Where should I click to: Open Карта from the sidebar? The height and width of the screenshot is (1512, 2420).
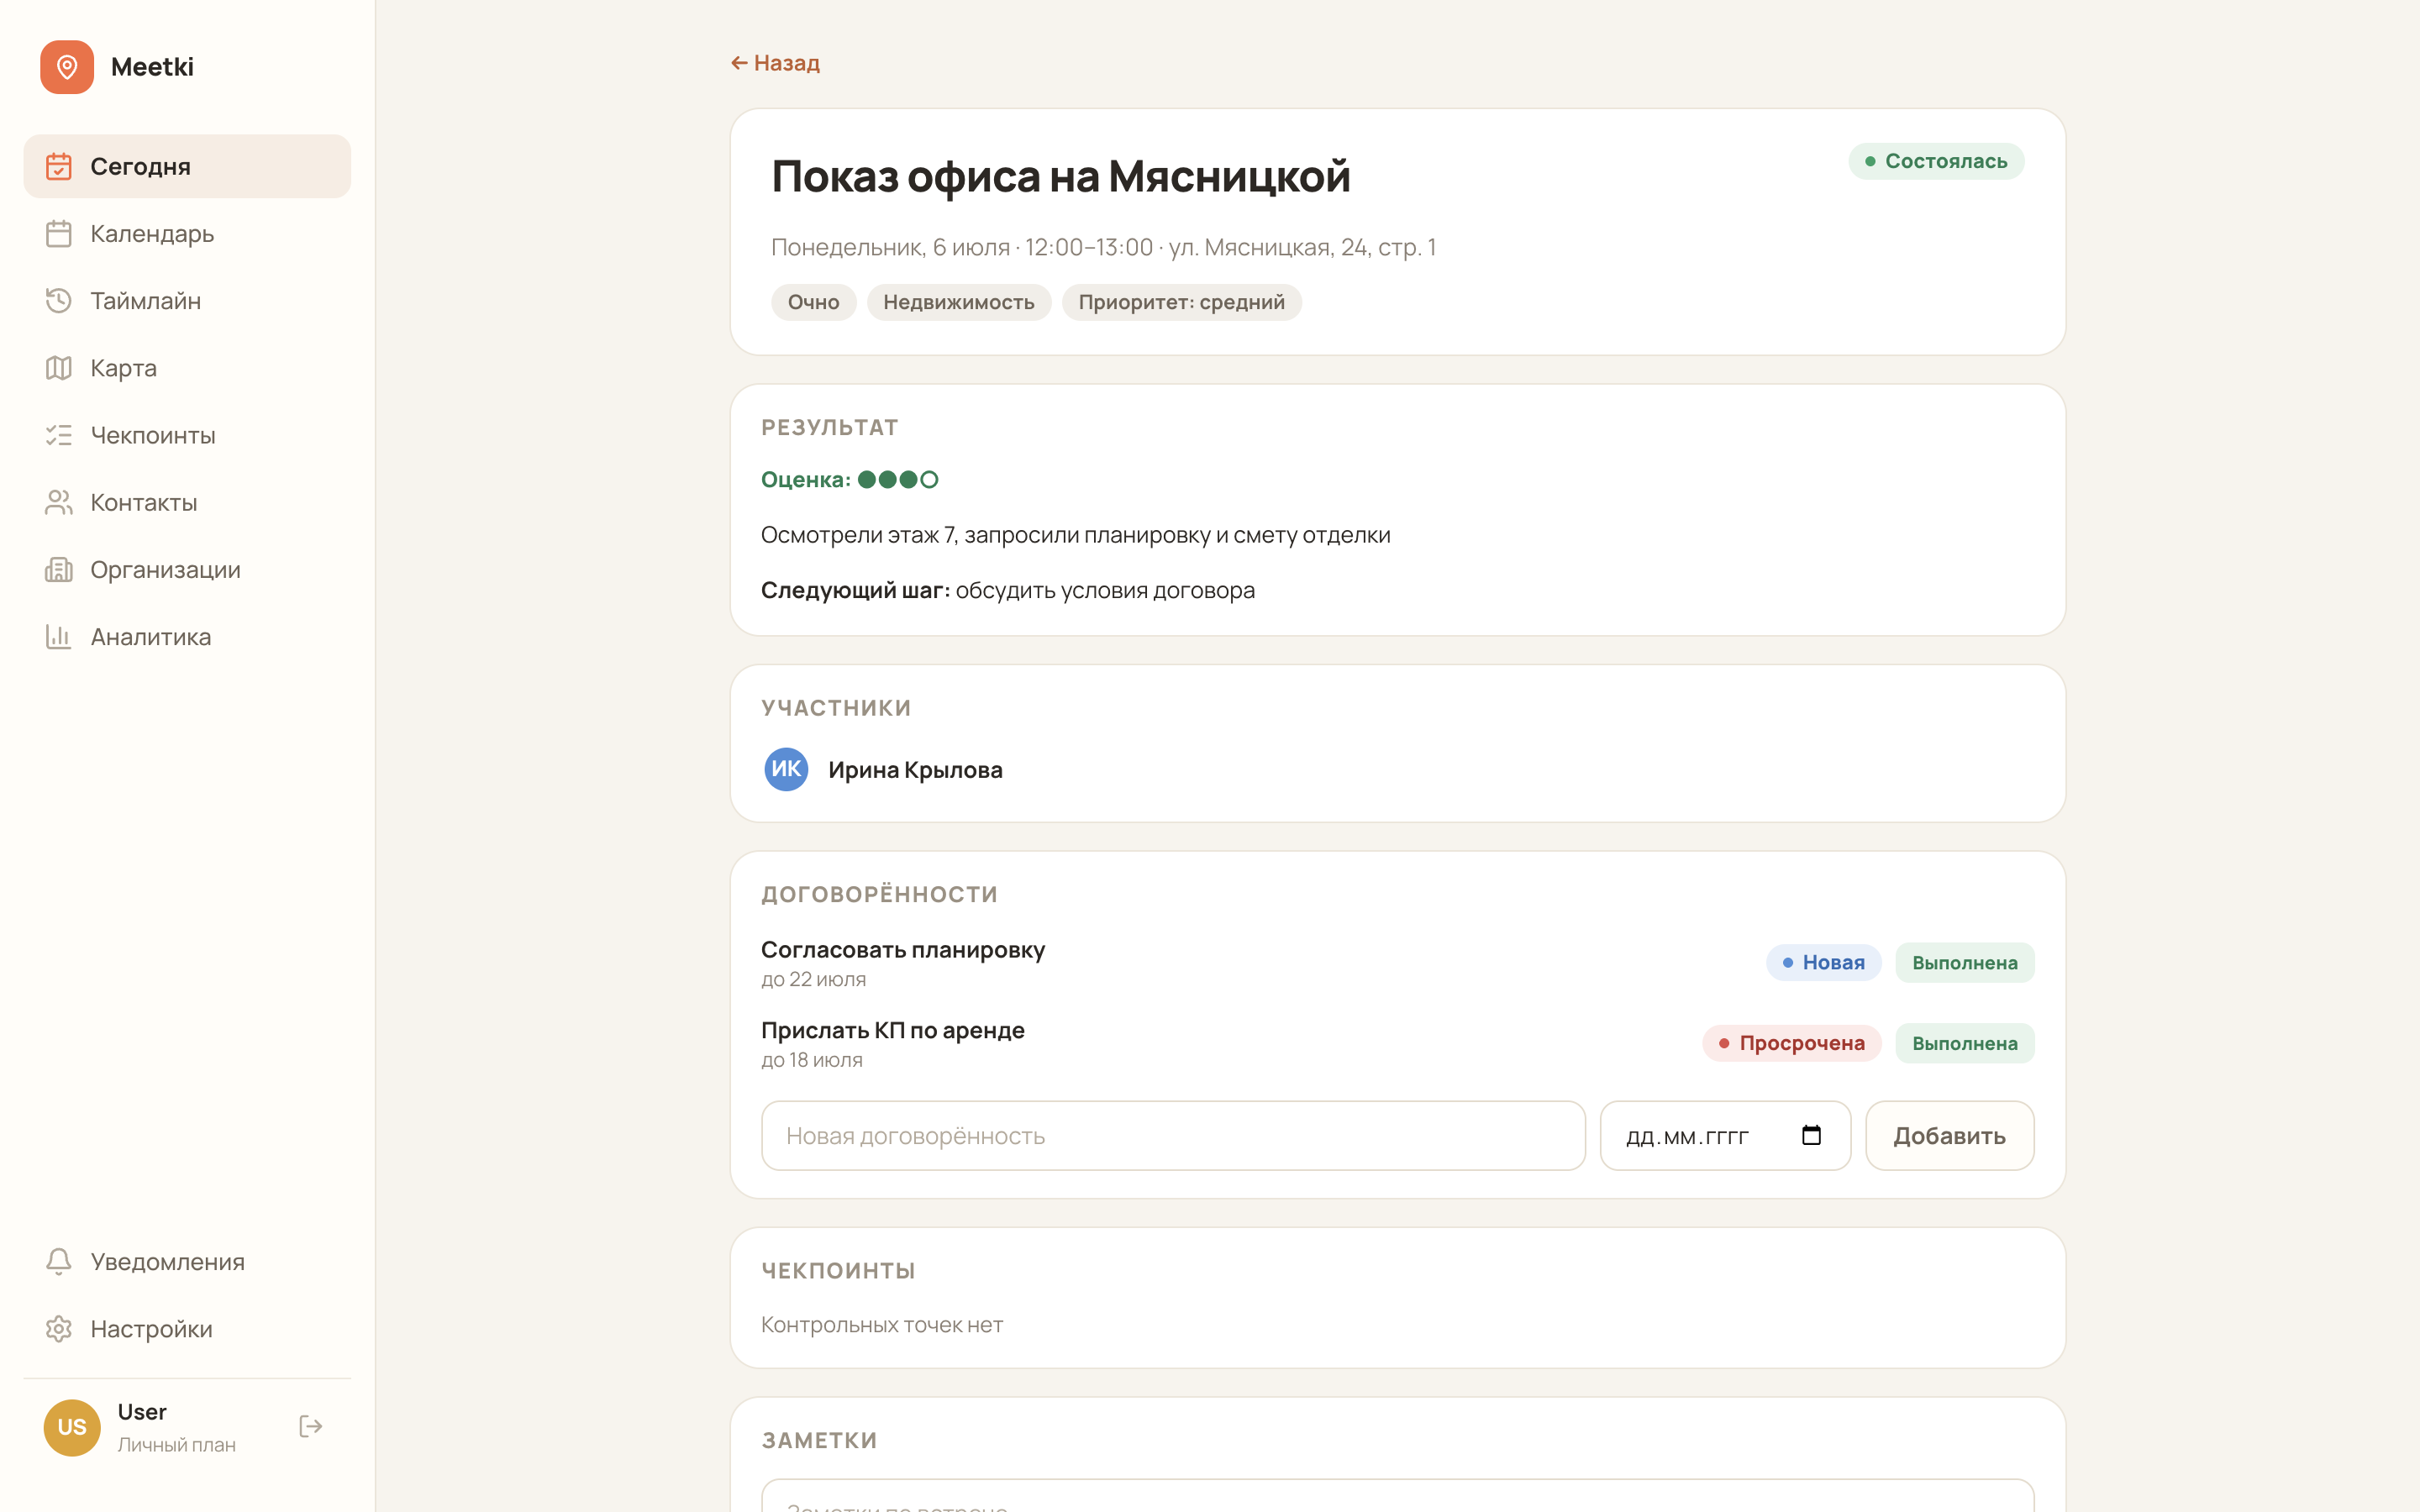[187, 368]
